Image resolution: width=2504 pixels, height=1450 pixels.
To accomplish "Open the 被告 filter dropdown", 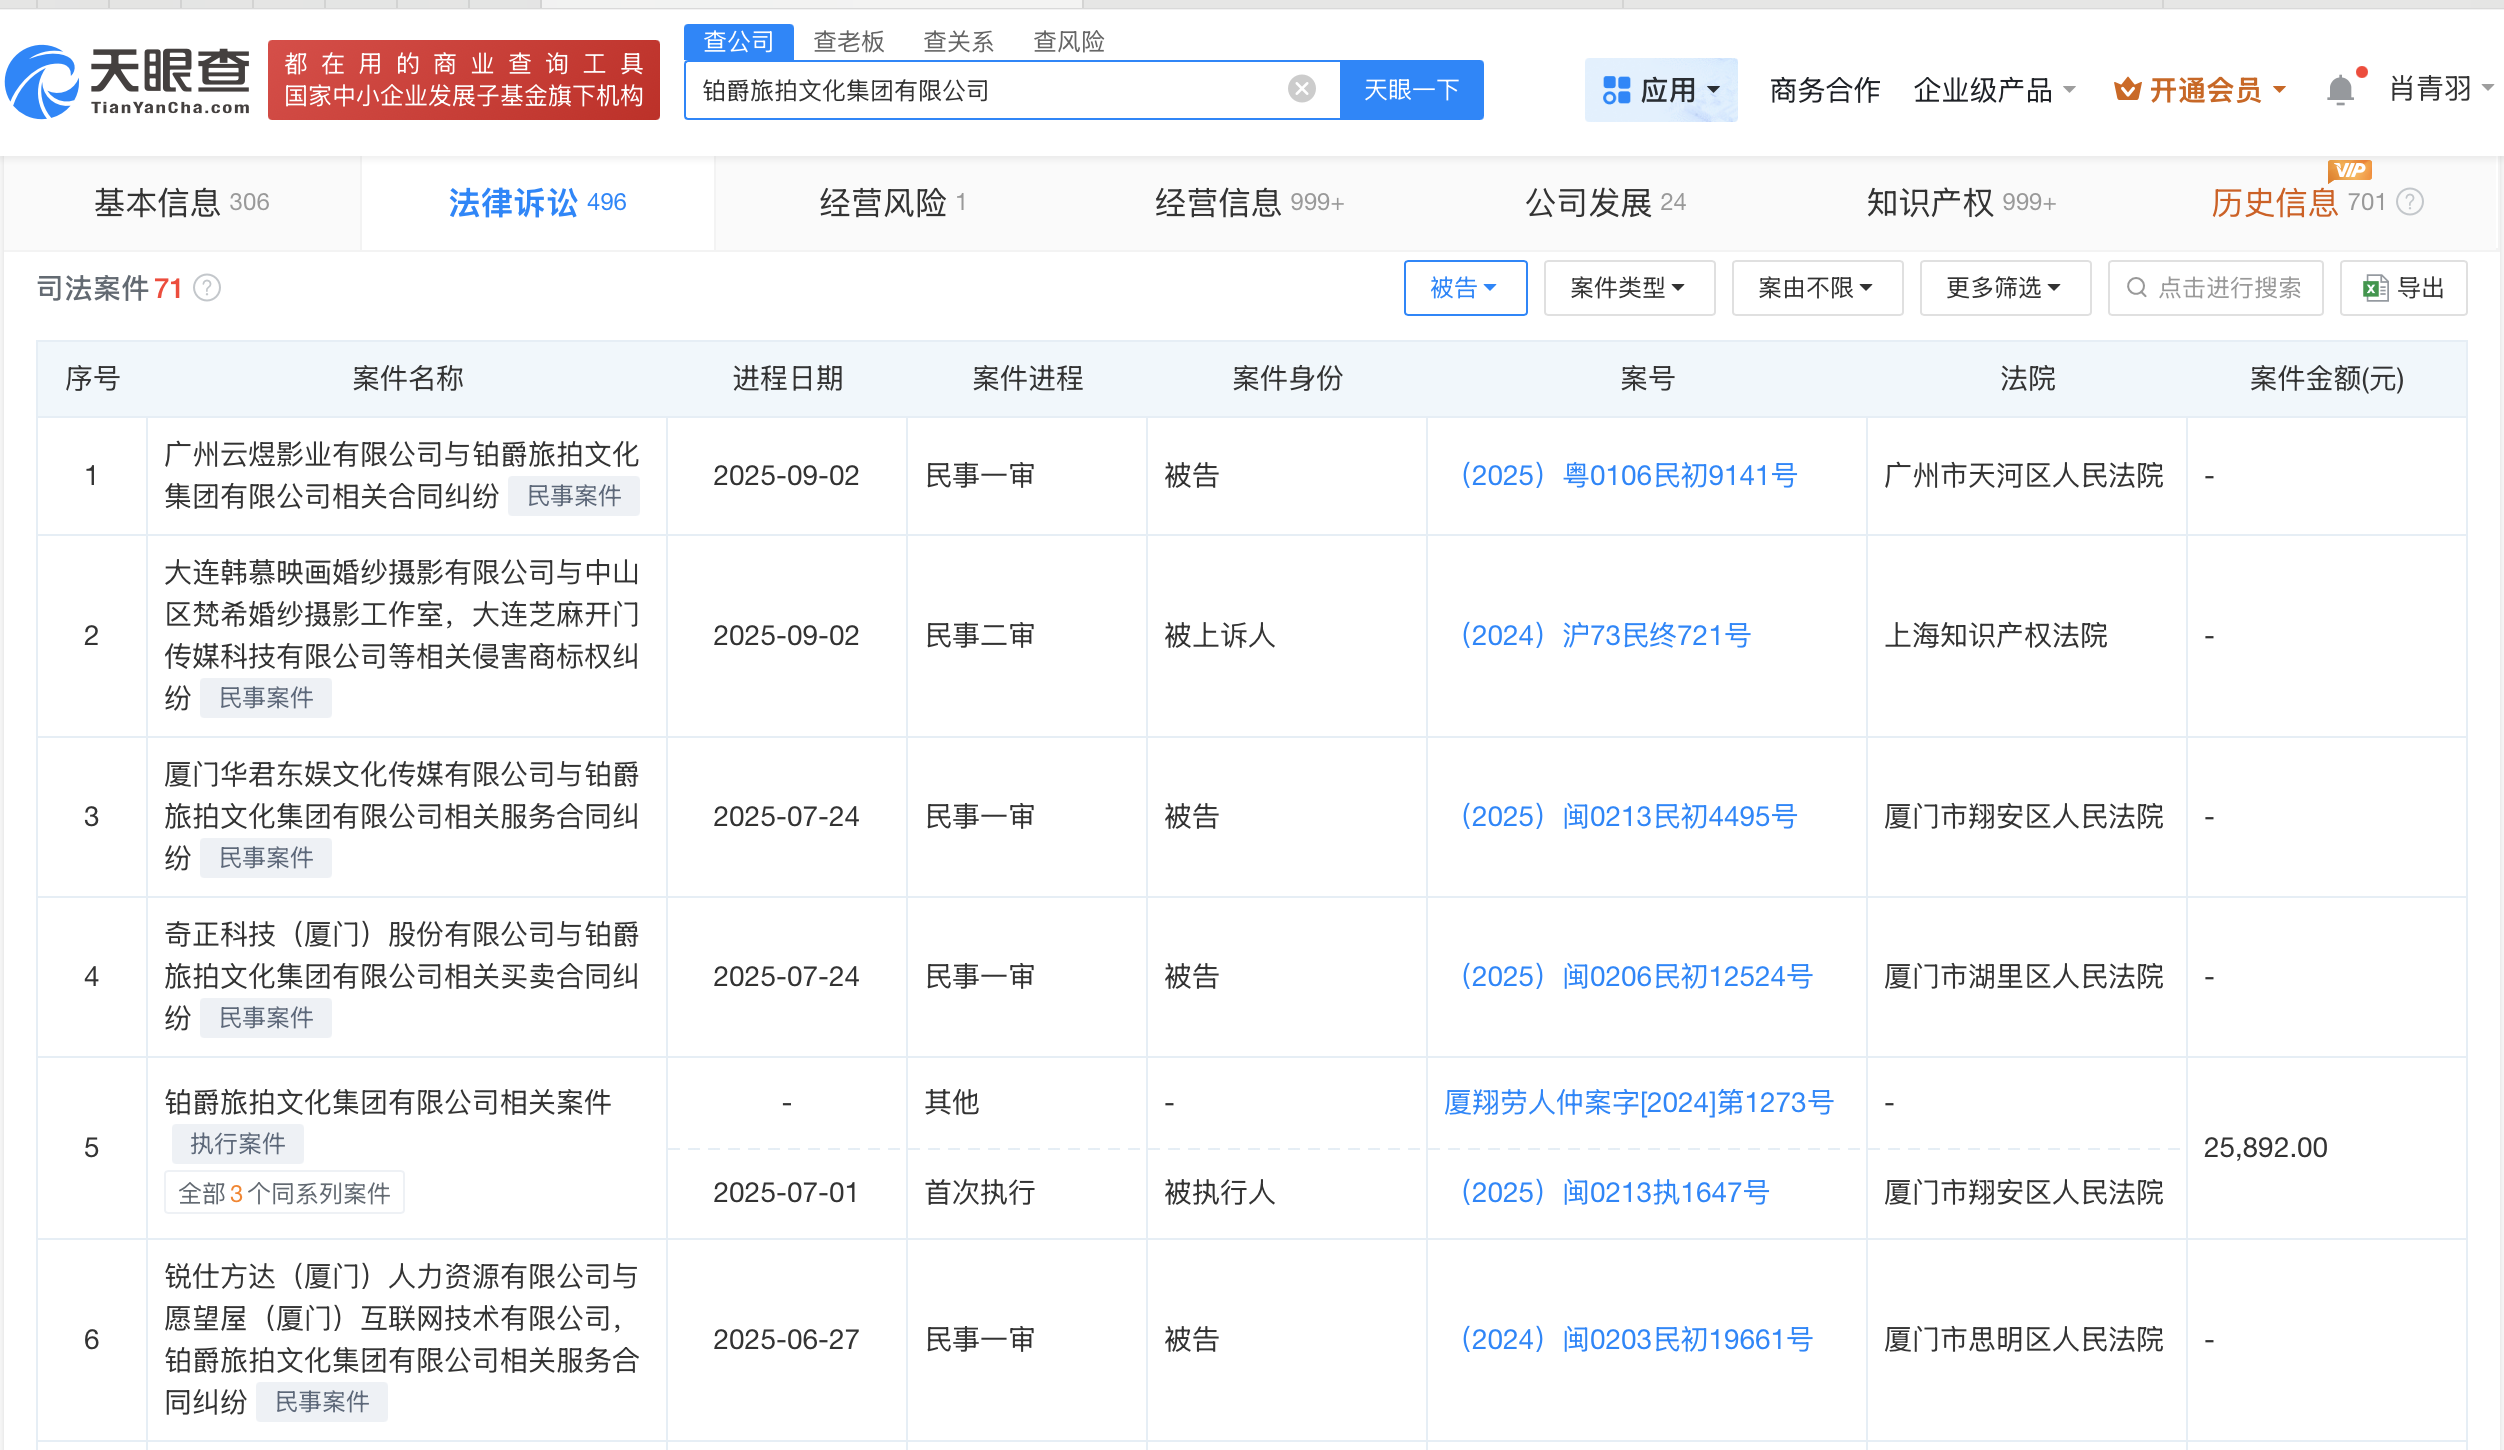I will tap(1465, 288).
